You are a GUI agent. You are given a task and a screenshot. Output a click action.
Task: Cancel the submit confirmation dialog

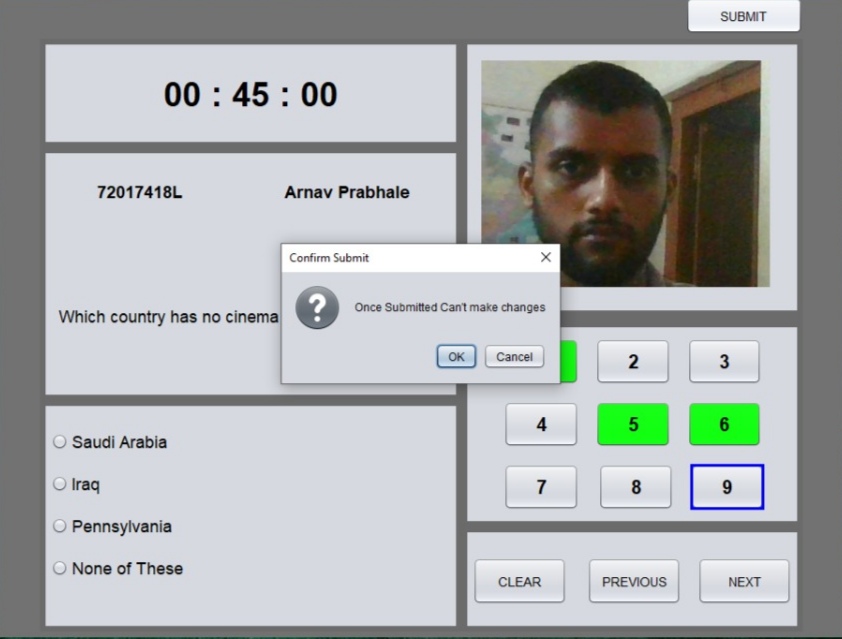513,356
